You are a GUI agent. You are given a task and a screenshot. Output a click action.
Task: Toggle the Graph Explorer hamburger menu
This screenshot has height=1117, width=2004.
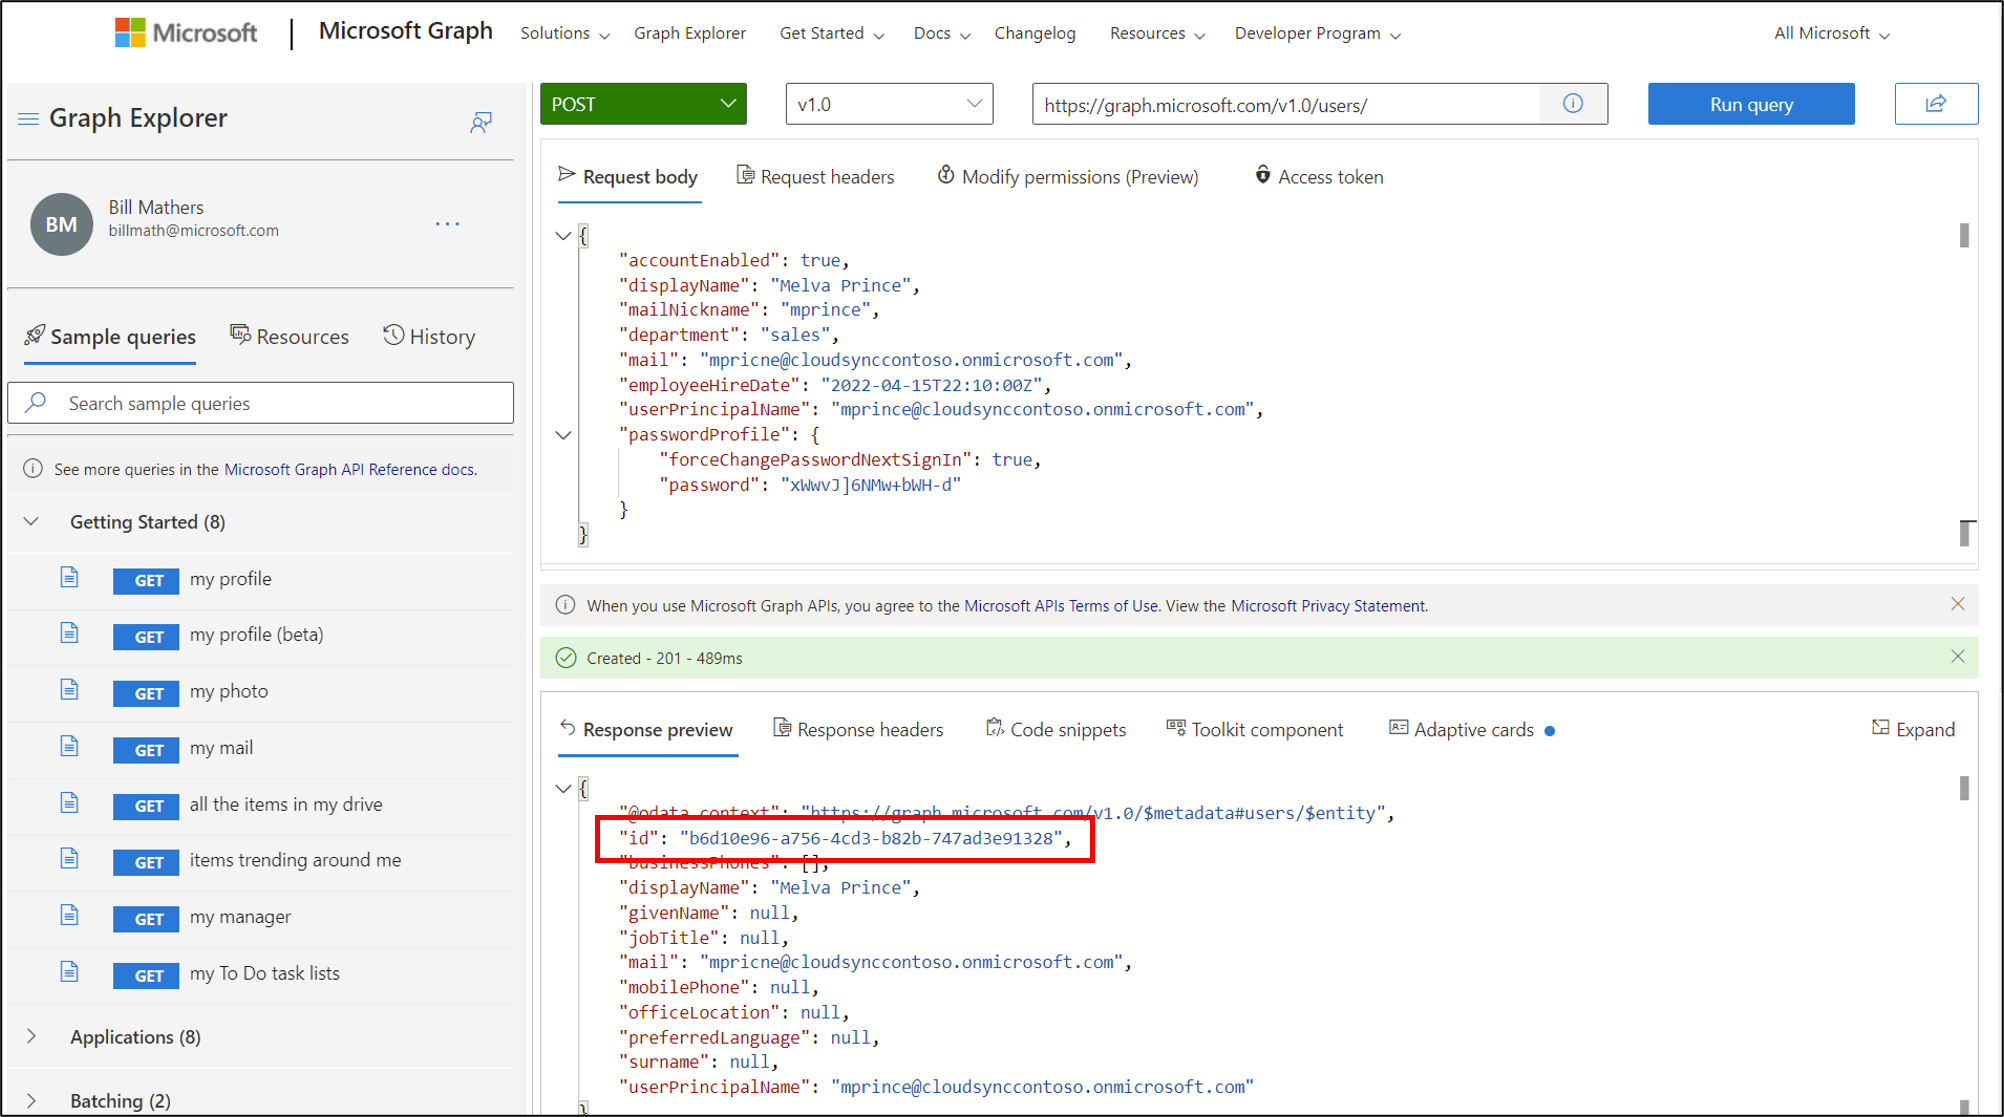click(28, 119)
